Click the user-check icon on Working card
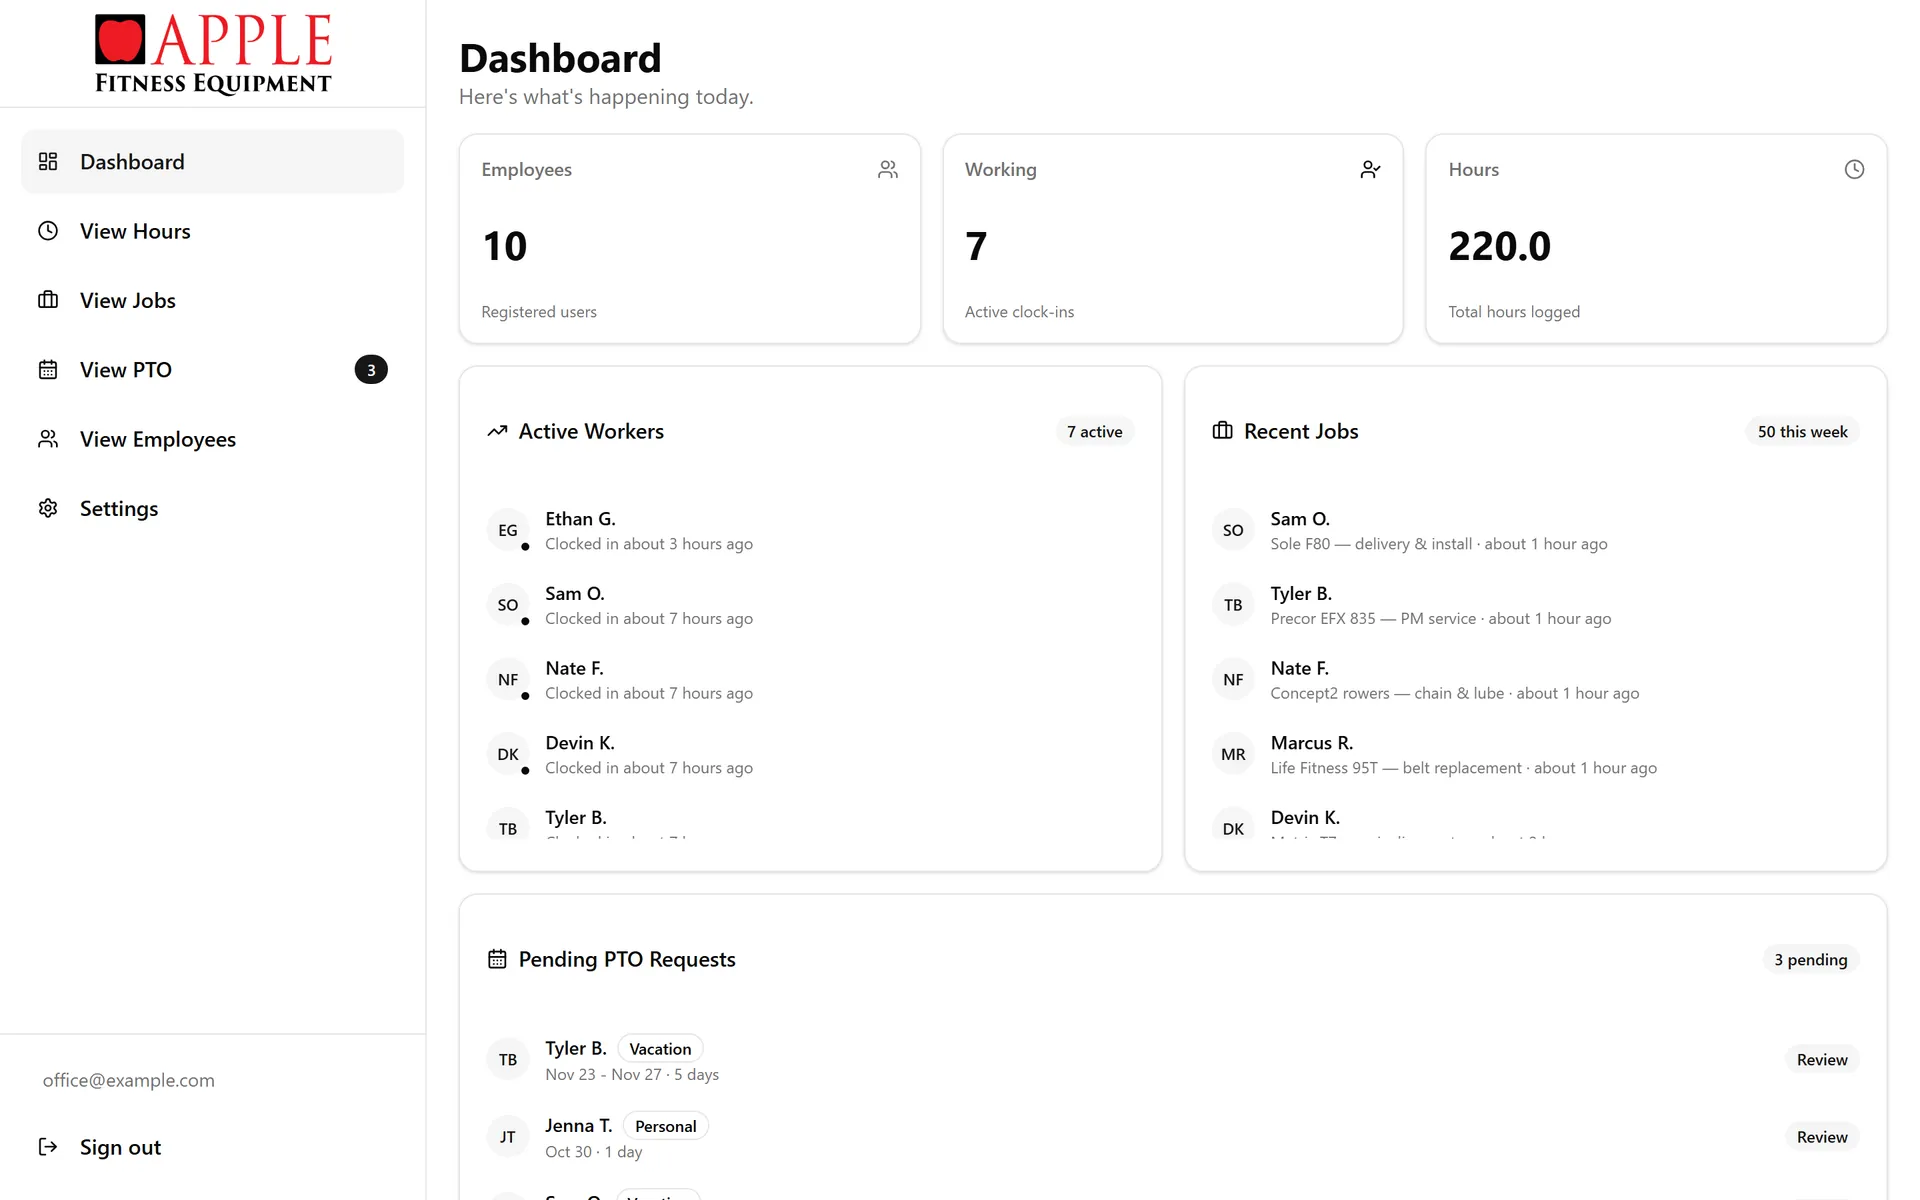Viewport: 1920px width, 1200px height. 1371,170
